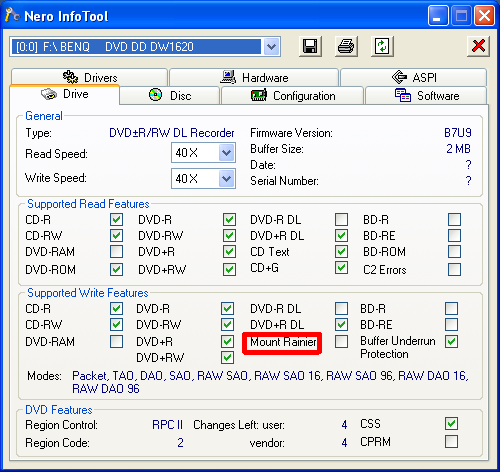Toggle DVD-RAM checkbox under Write Features
Screen dimensions: 500x472
(116, 342)
